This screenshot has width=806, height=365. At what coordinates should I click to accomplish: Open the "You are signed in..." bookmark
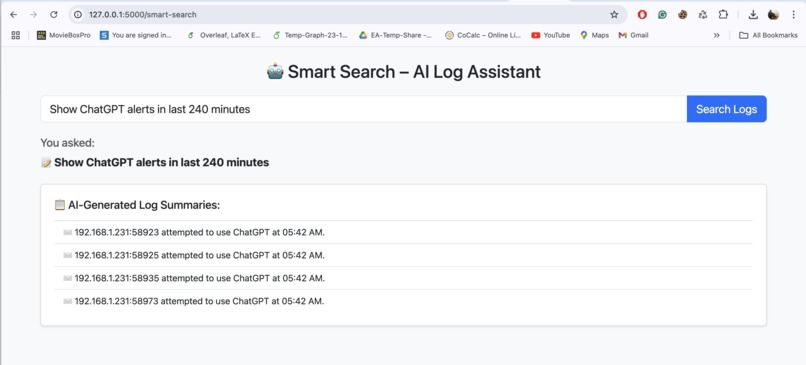click(136, 35)
